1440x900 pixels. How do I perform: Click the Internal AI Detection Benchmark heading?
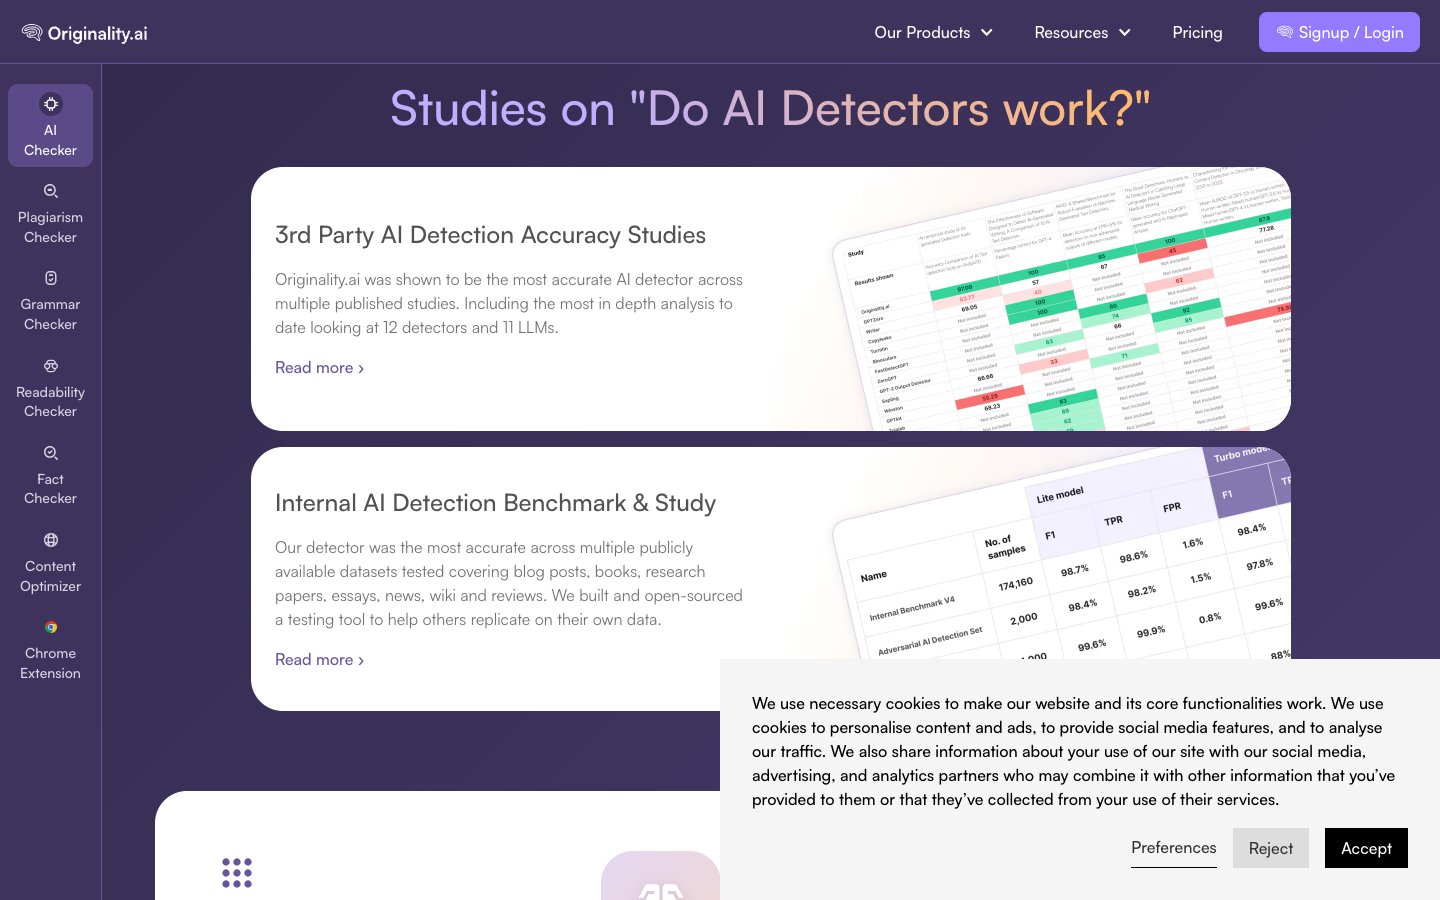click(495, 503)
